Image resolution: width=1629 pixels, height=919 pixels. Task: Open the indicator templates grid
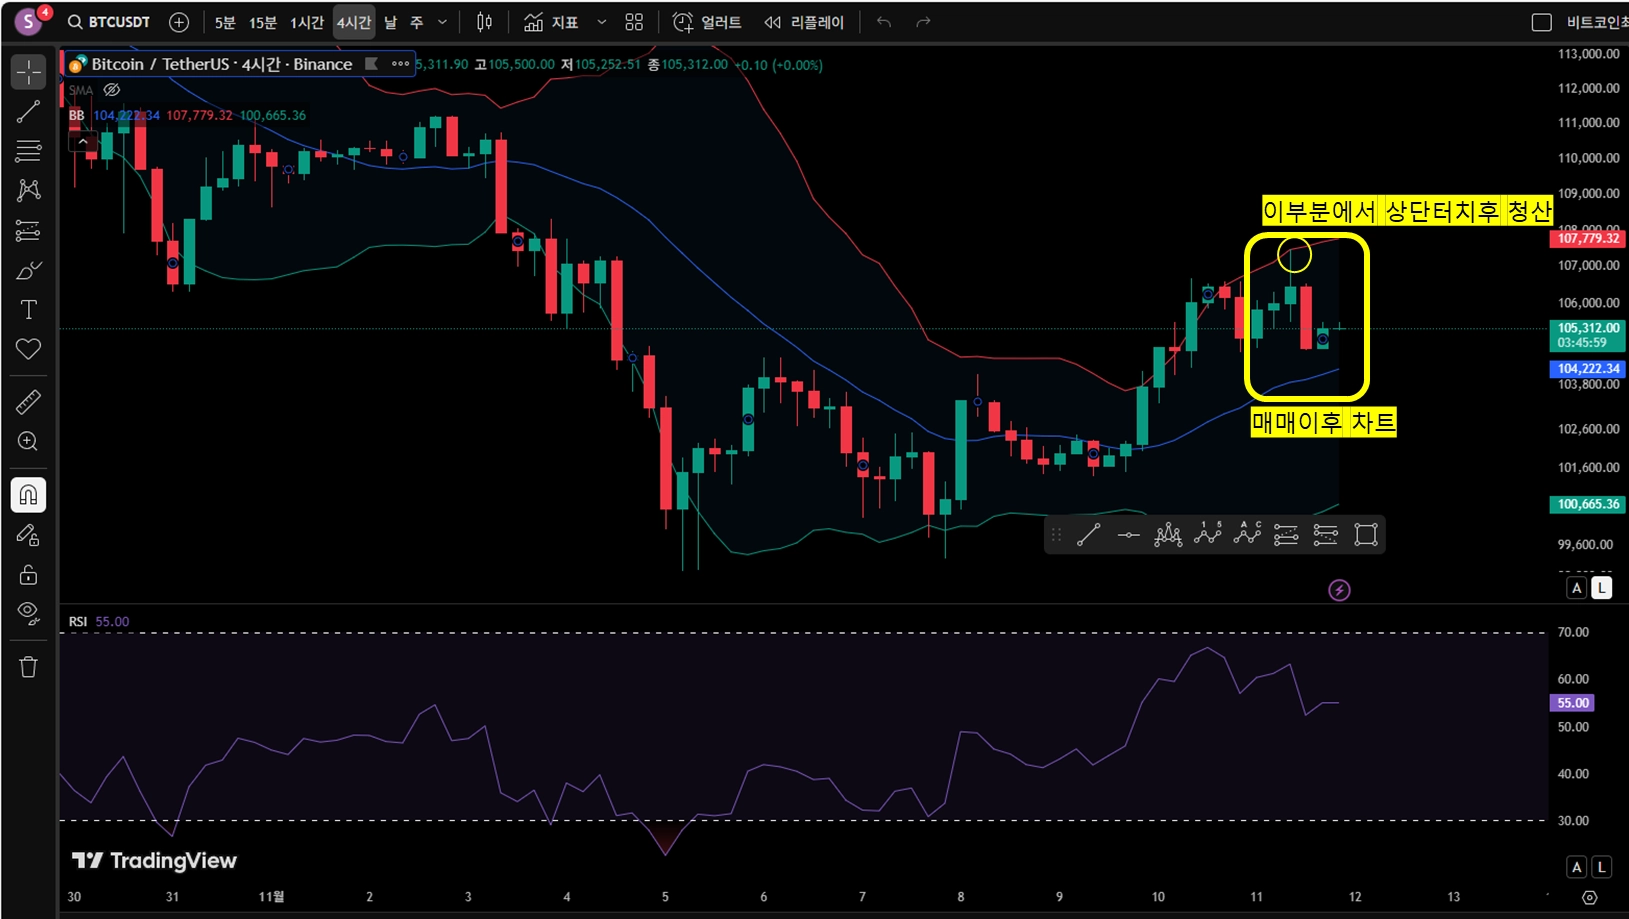634,22
